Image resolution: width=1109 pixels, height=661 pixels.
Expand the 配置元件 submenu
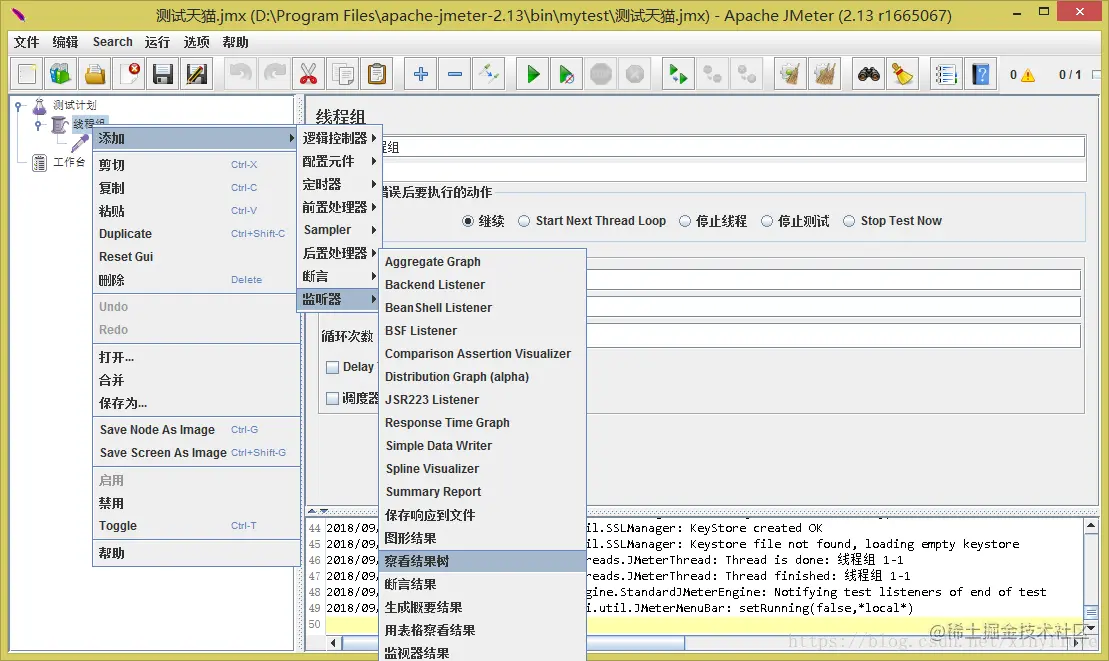pyautogui.click(x=339, y=161)
